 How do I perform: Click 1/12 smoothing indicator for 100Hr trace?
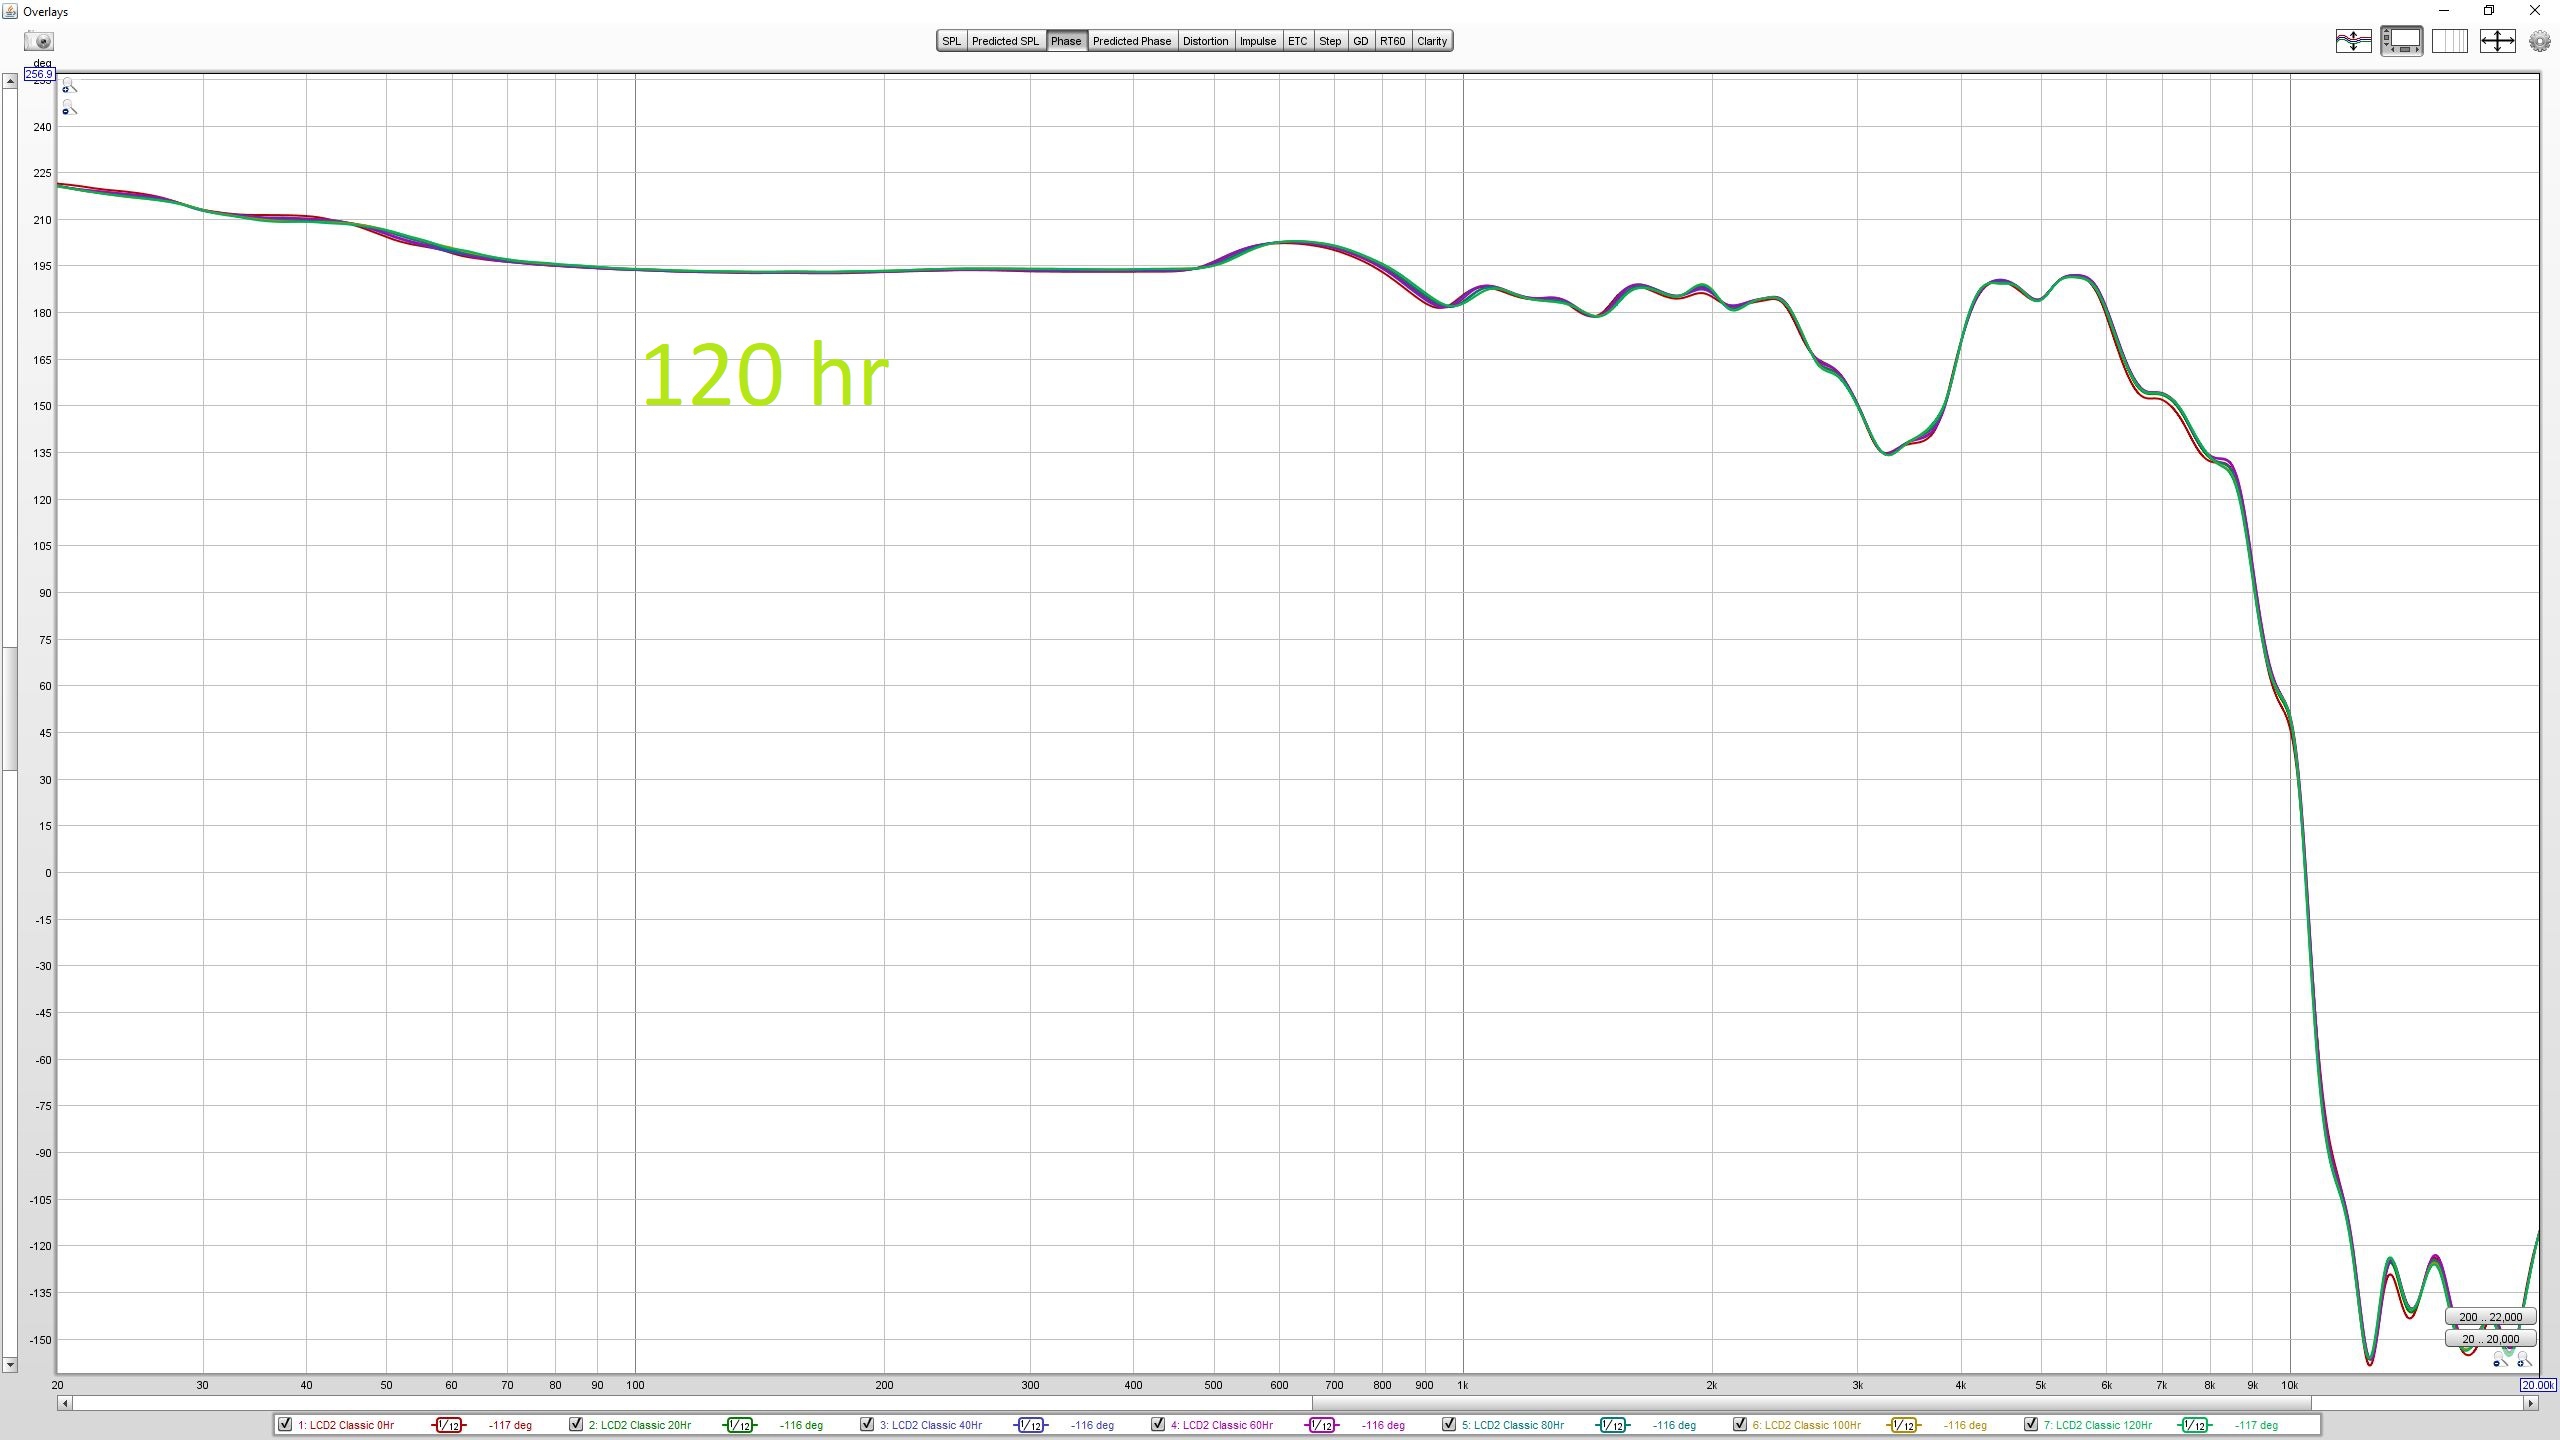tap(1903, 1425)
